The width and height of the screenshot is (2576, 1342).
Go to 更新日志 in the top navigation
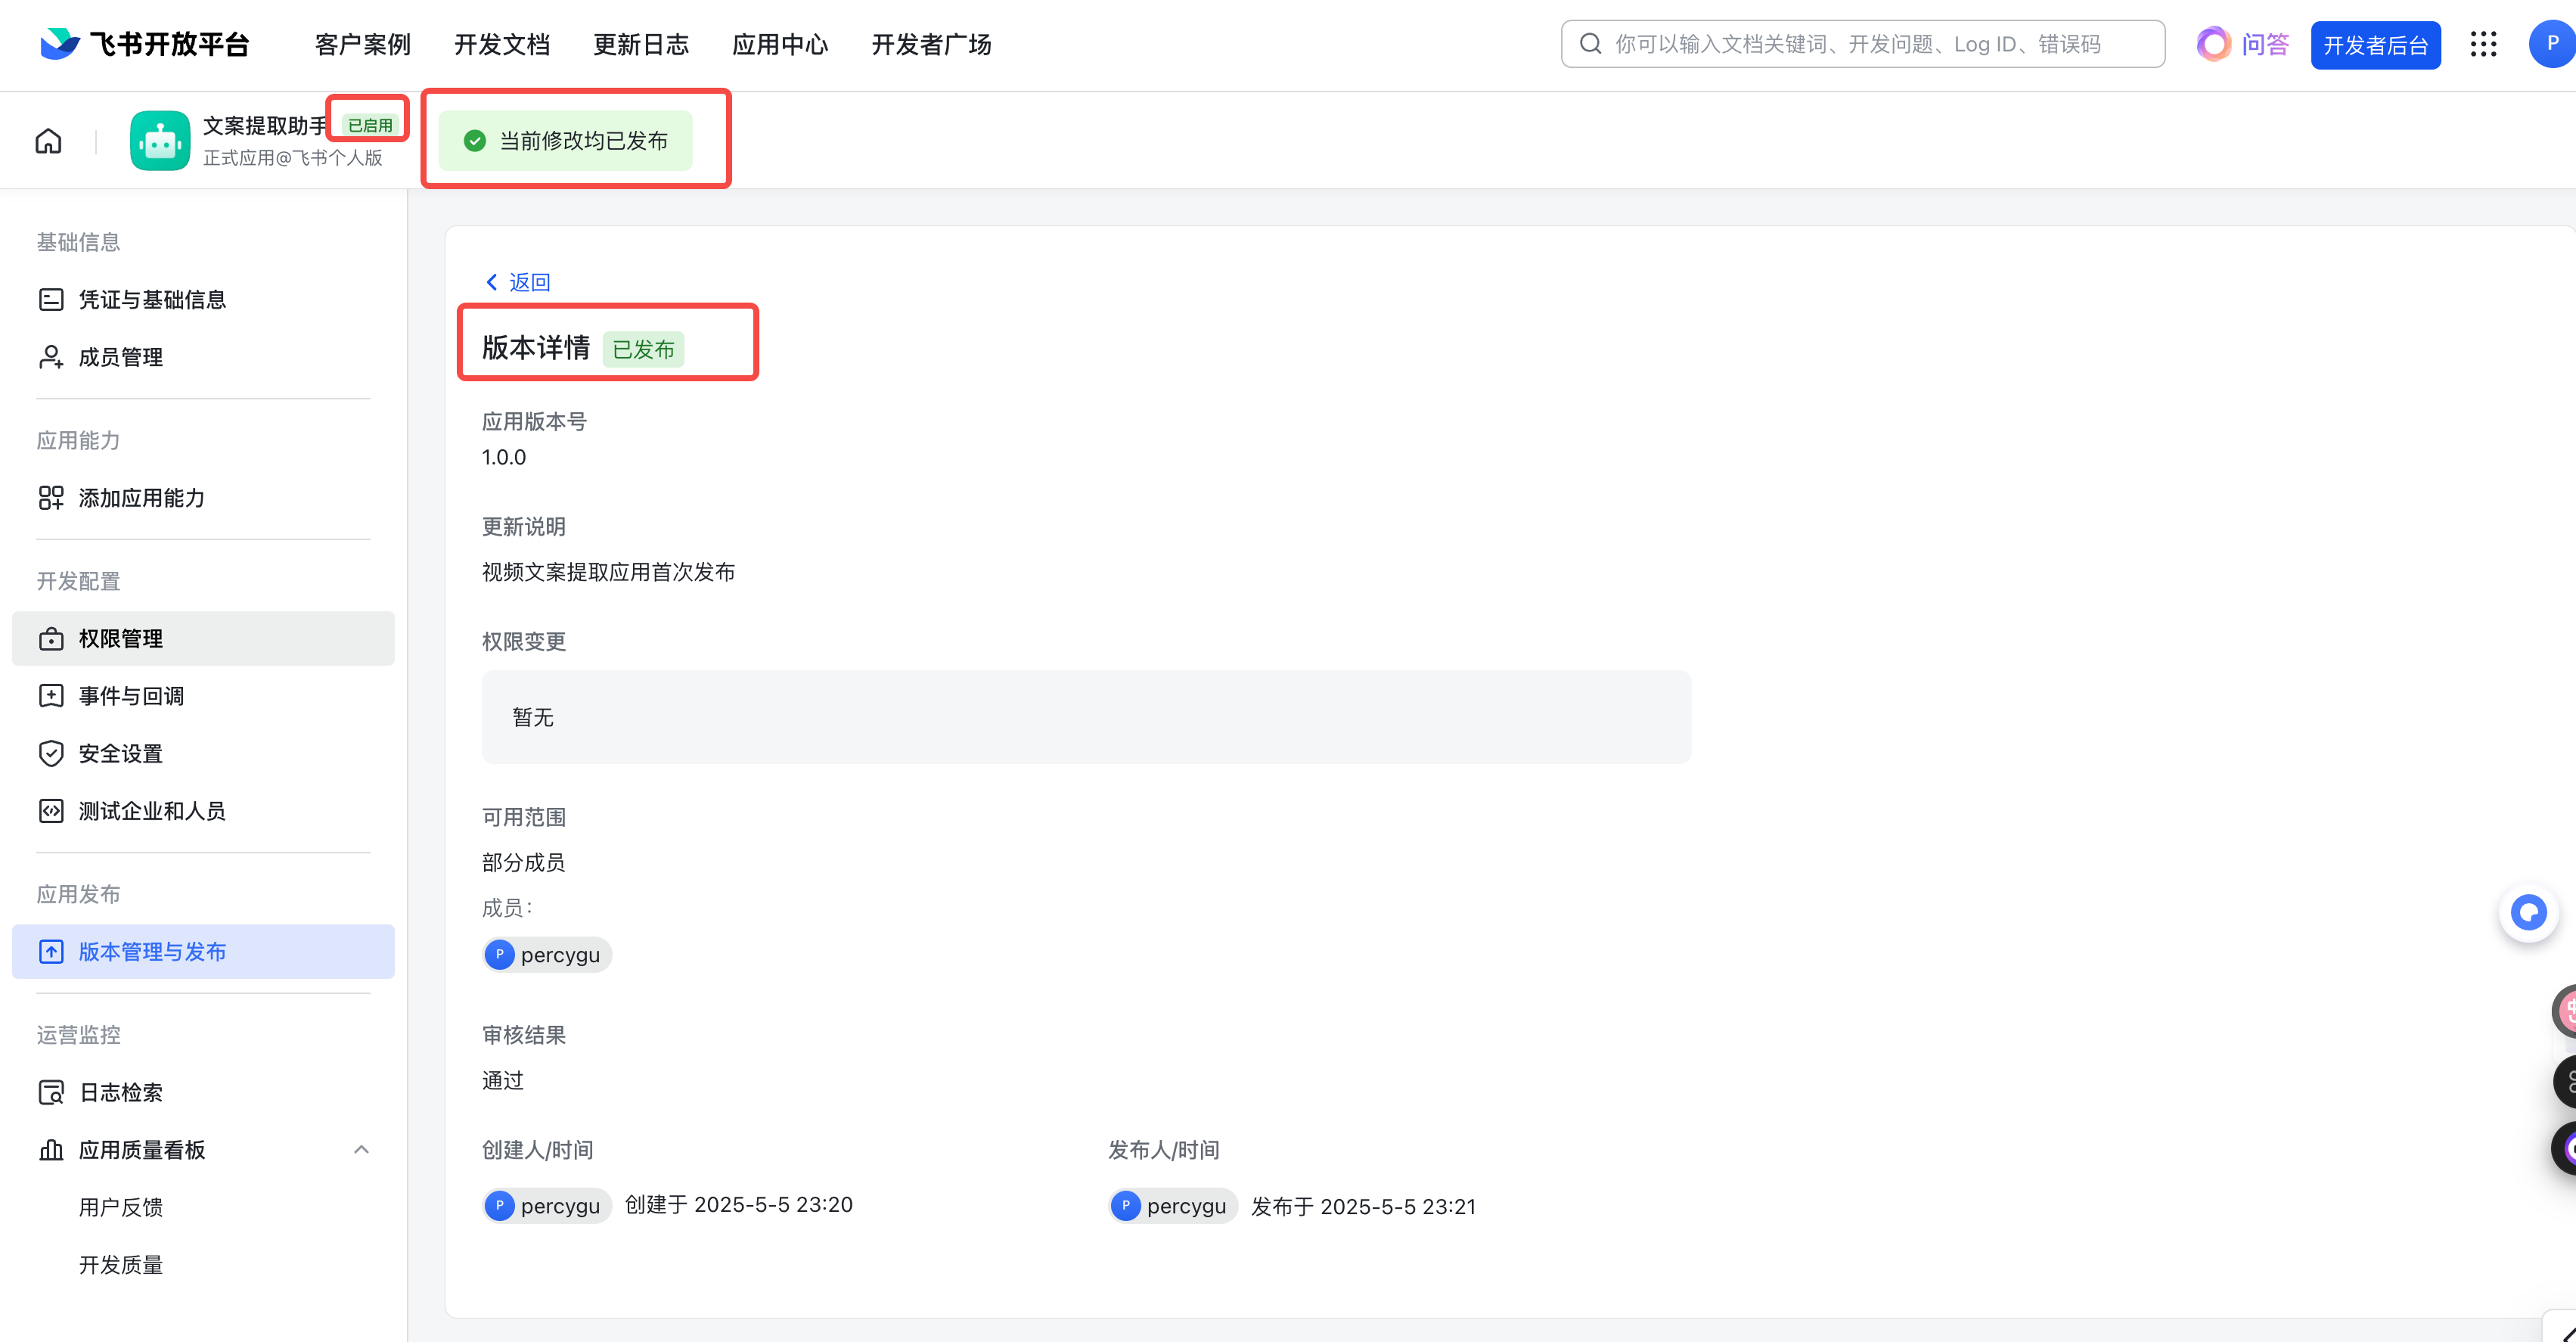coord(641,44)
